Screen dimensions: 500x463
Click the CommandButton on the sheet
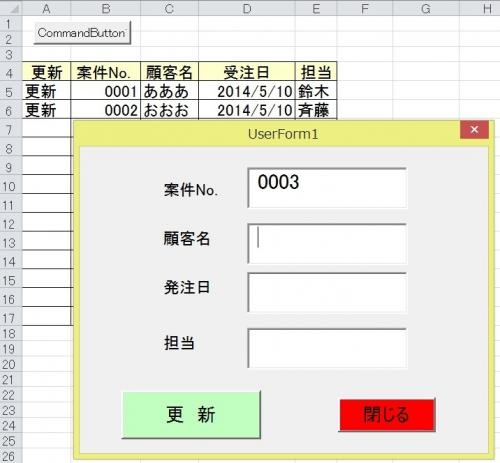pyautogui.click(x=82, y=33)
